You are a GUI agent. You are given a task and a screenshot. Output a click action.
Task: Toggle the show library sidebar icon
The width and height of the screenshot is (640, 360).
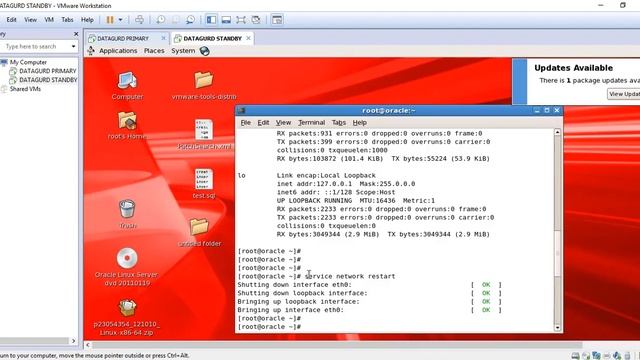click(x=211, y=20)
